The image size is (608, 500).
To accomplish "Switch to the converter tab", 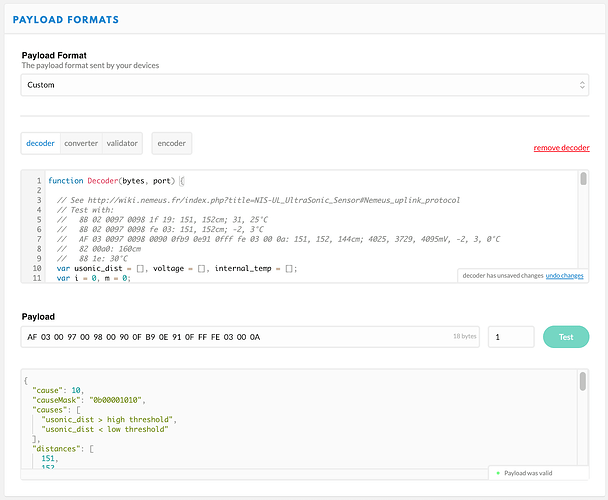I will coord(81,143).
